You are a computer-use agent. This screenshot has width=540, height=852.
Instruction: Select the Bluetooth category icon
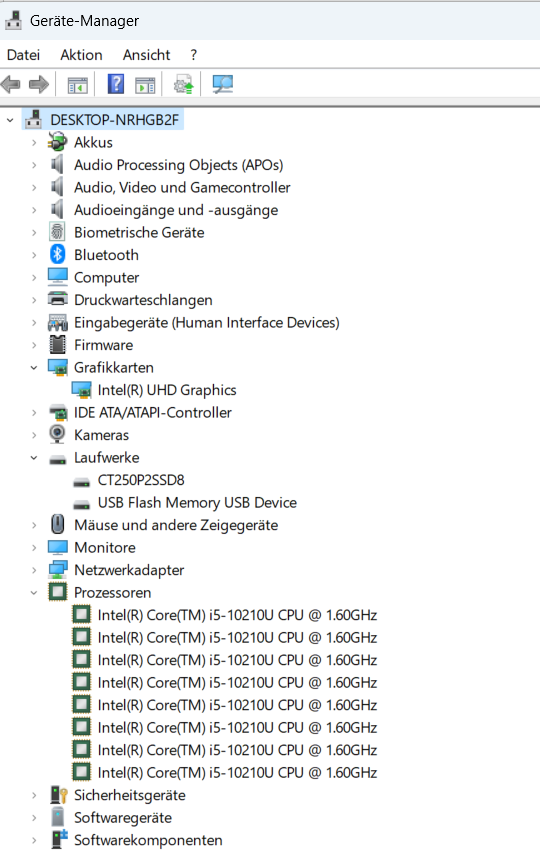point(58,254)
